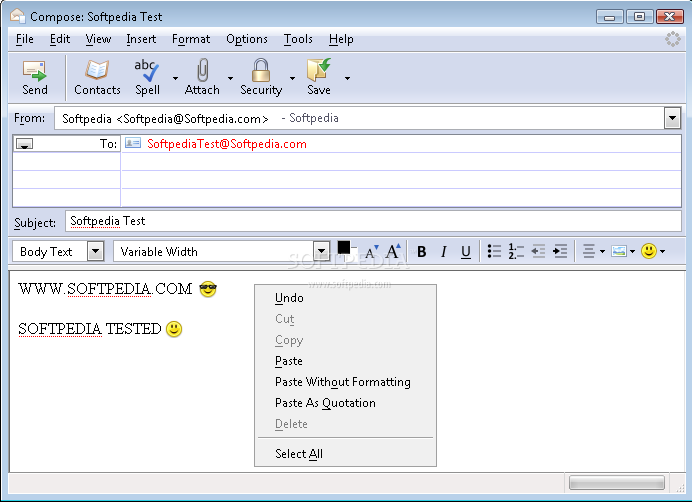
Task: Open the Format menu
Action: [x=191, y=39]
